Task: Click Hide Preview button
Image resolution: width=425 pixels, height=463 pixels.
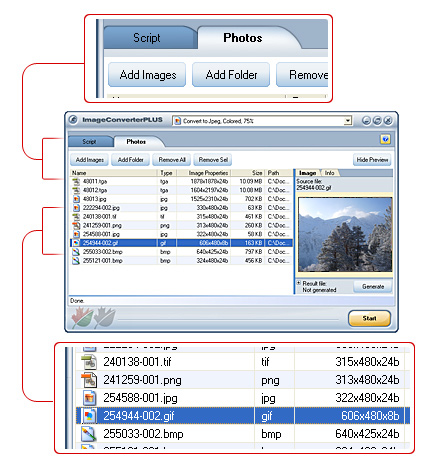Action: point(372,160)
